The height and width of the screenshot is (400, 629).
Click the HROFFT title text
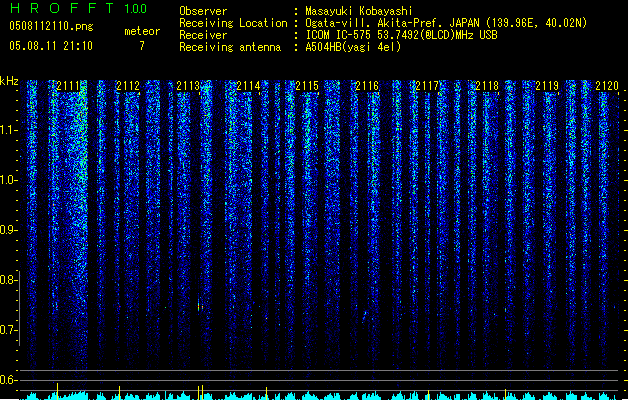tap(62, 8)
